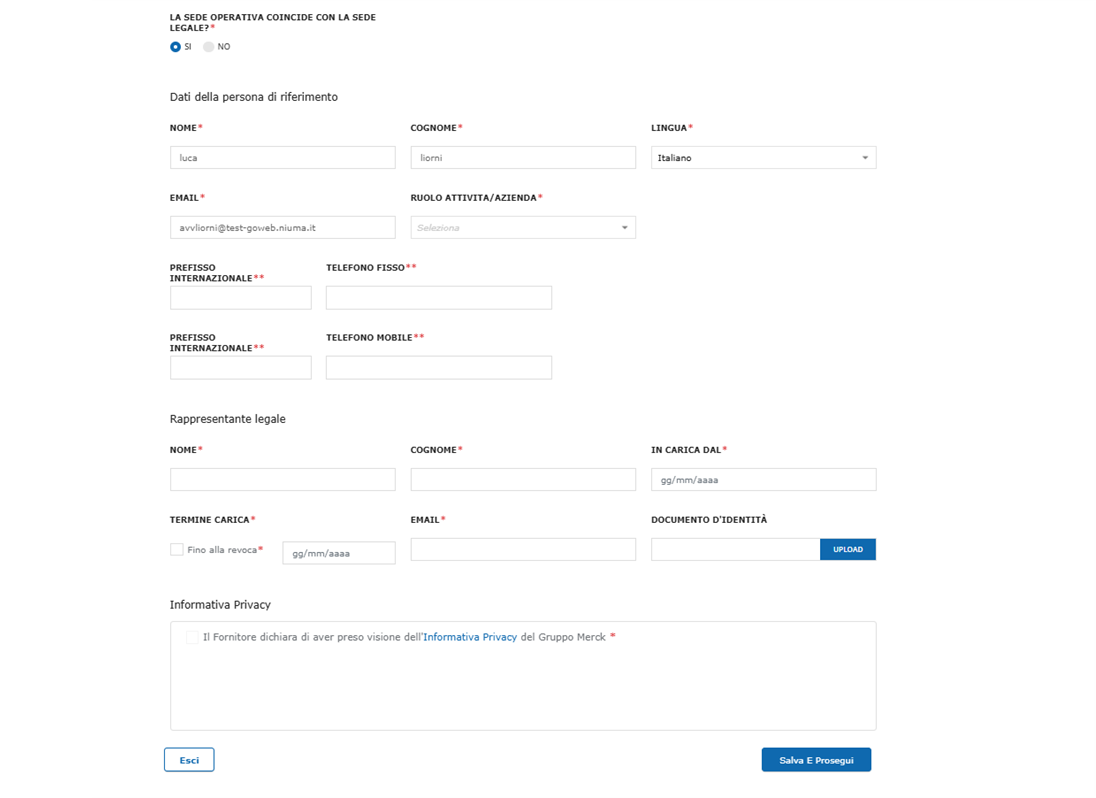Open the Informativa Privacy link
Screen dimensions: 1096x798
pos(470,637)
